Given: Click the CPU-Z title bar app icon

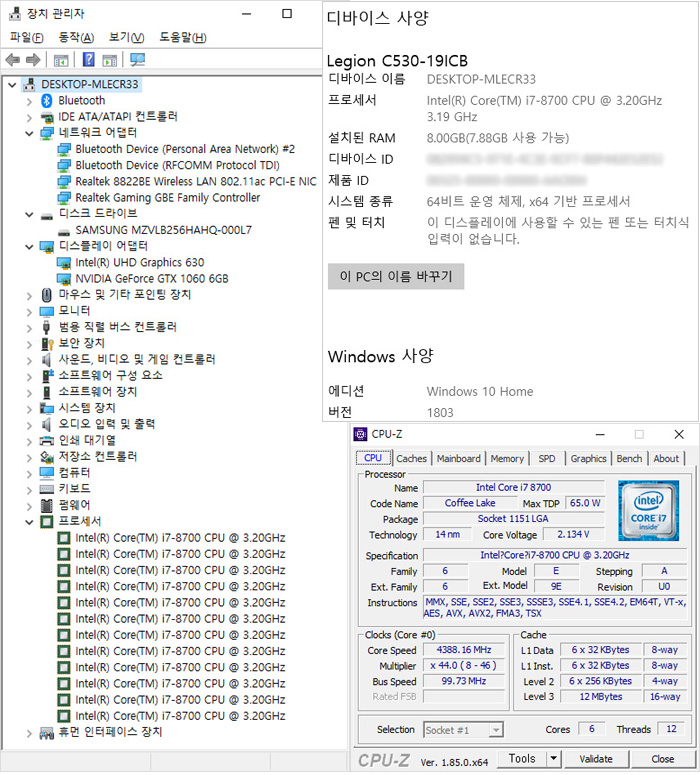Looking at the screenshot, I should [x=360, y=434].
